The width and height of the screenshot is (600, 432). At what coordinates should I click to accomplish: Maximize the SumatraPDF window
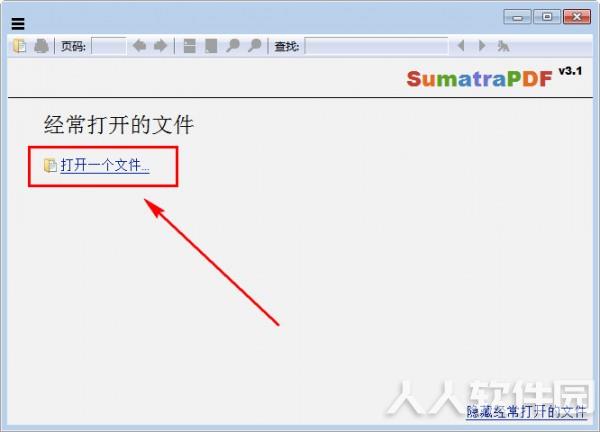click(547, 17)
